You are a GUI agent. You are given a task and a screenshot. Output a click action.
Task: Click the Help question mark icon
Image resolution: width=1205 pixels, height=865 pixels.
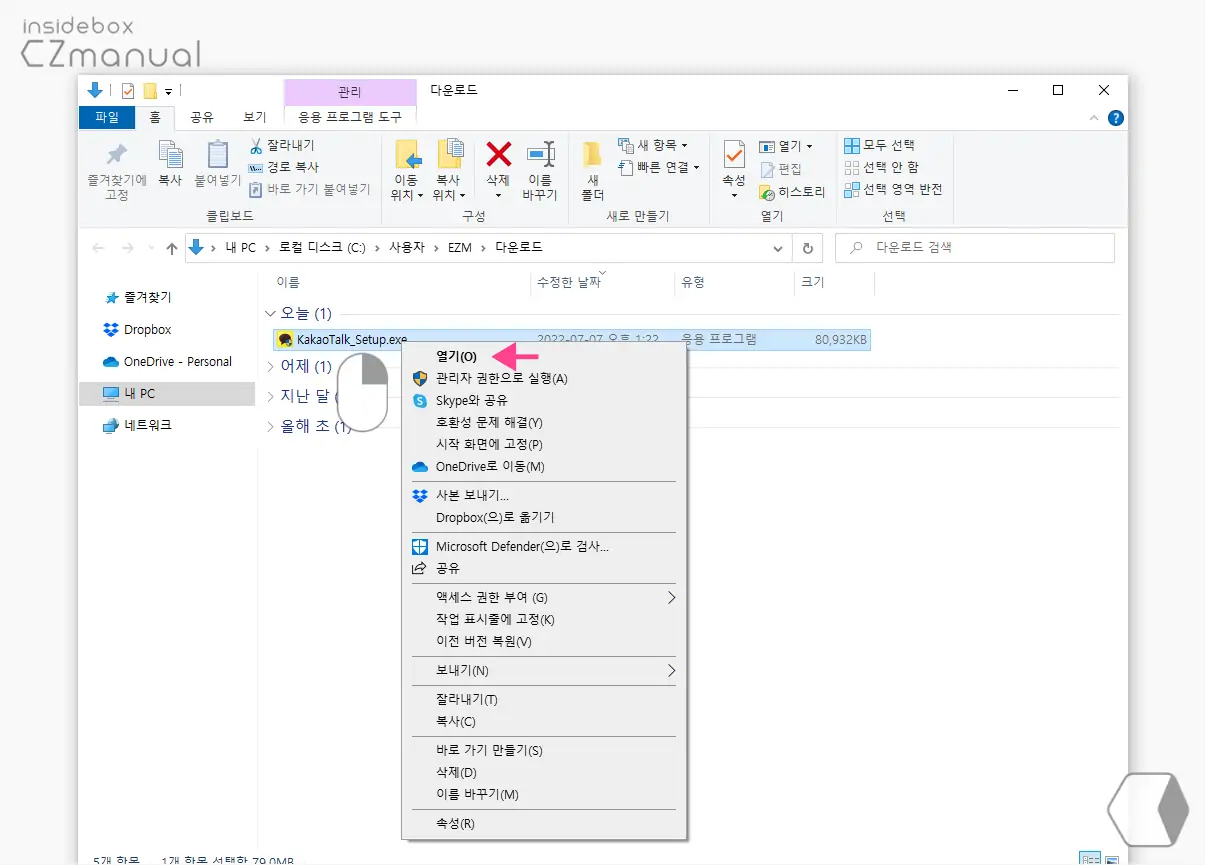click(x=1116, y=118)
